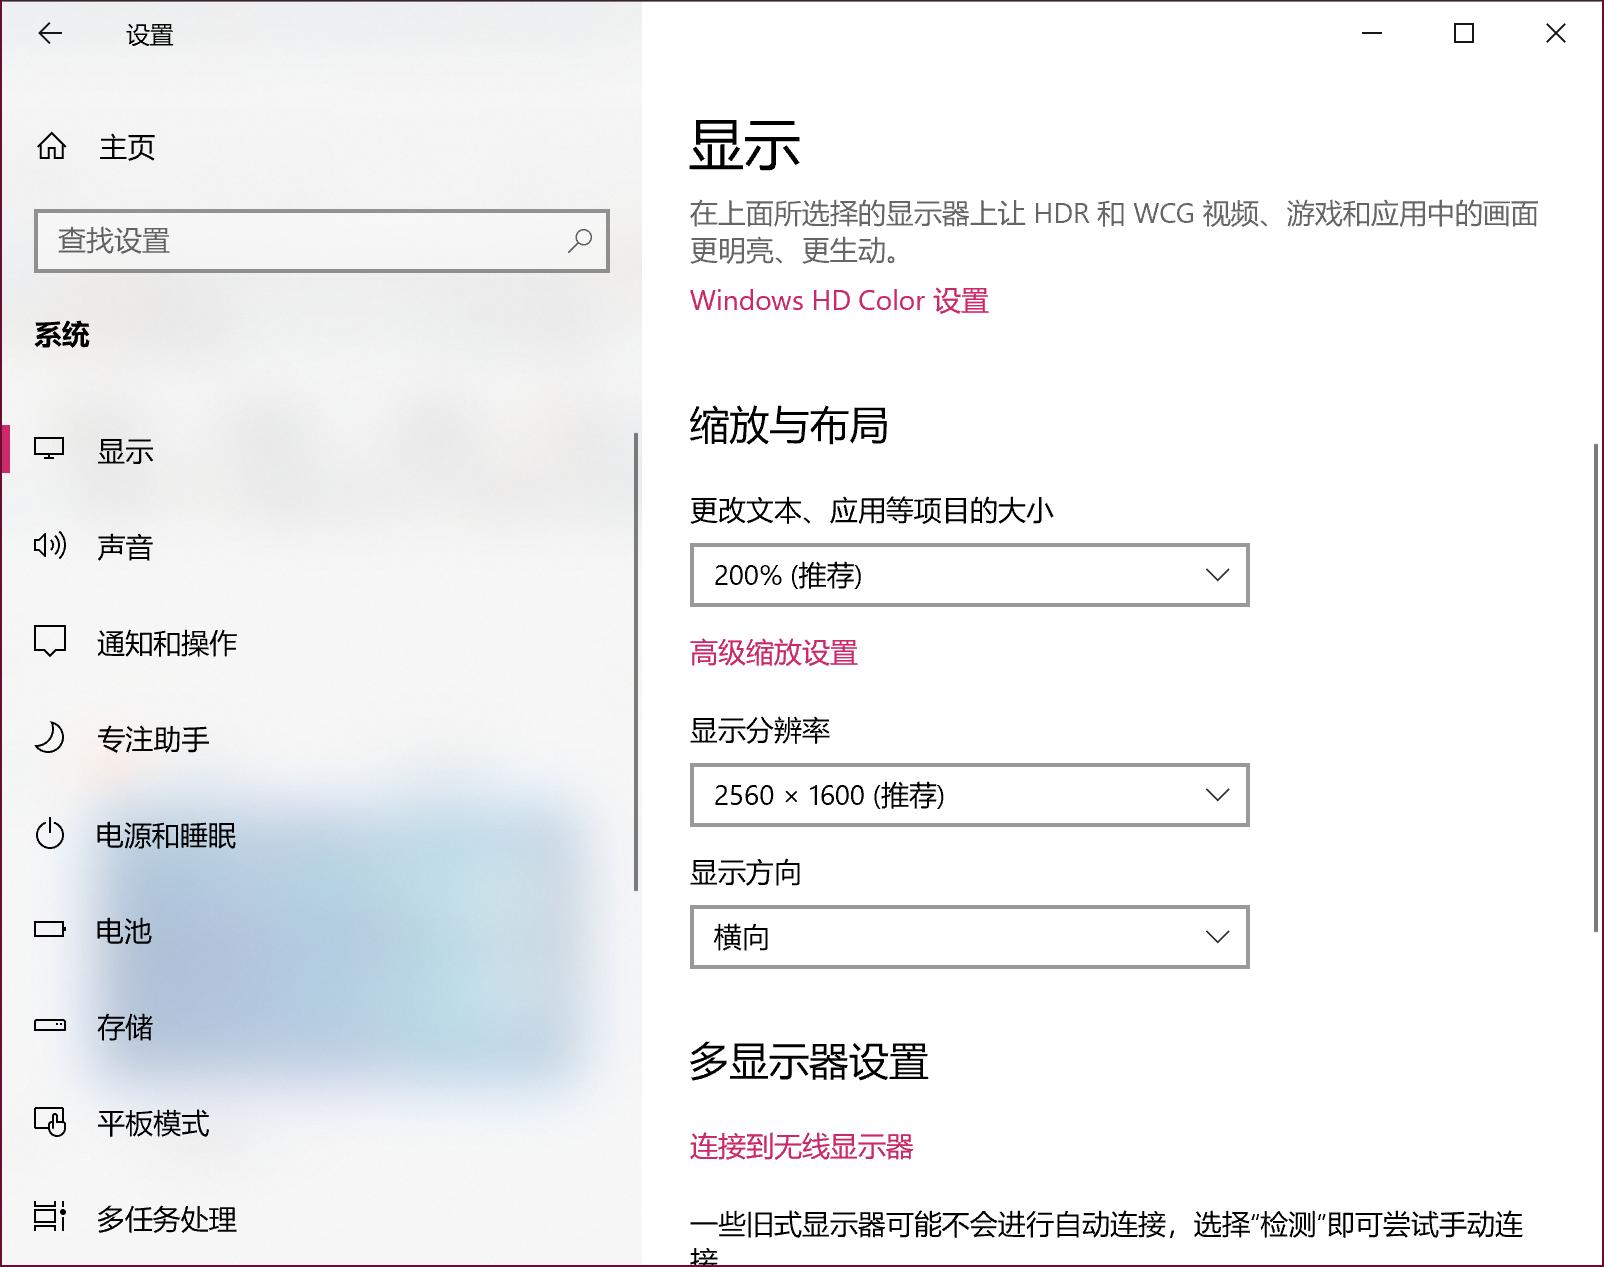The image size is (1604, 1267).
Task: Open Windows HD Color 设置
Action: tap(838, 300)
